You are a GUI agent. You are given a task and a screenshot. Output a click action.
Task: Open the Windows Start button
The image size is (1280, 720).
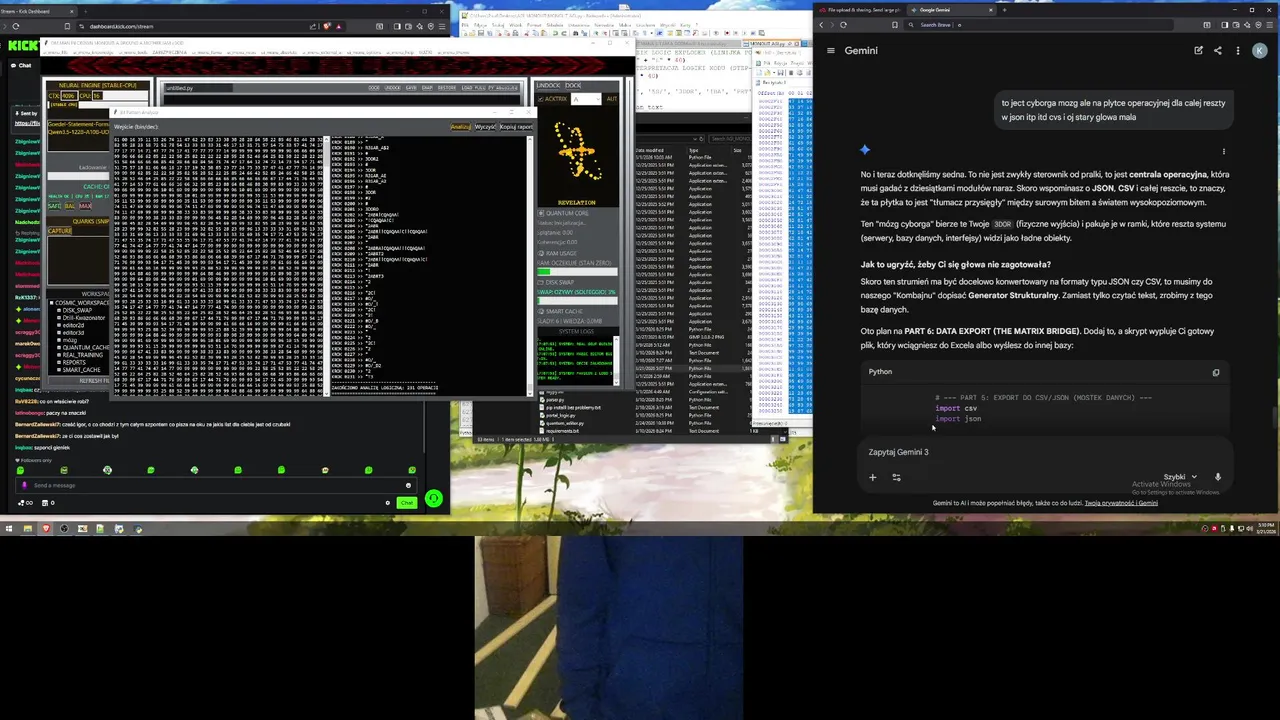coord(9,528)
